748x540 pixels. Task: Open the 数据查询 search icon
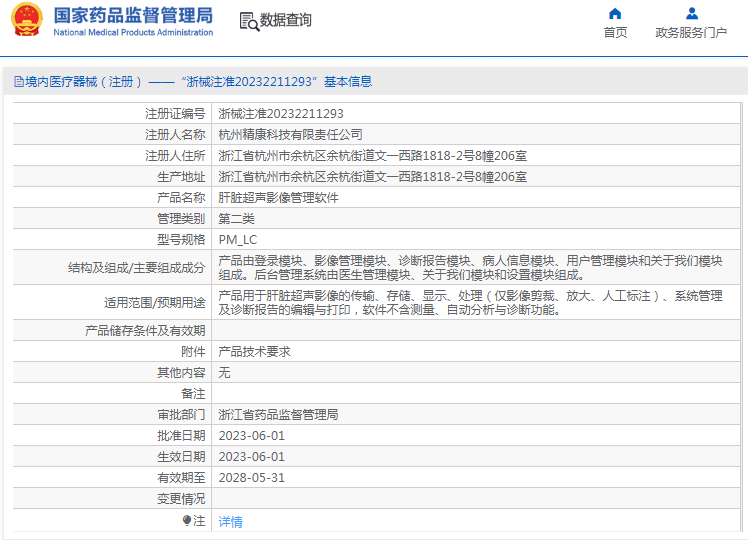click(x=249, y=21)
